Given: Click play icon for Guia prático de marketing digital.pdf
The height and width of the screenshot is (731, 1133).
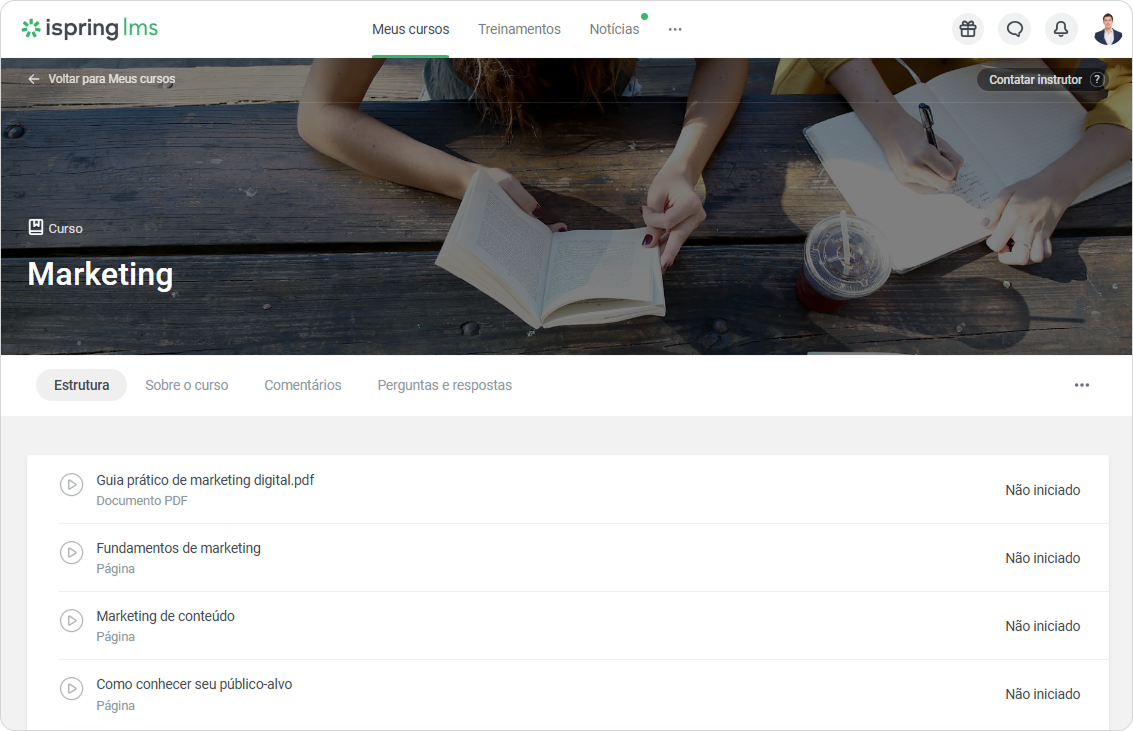Looking at the screenshot, I should (x=72, y=485).
